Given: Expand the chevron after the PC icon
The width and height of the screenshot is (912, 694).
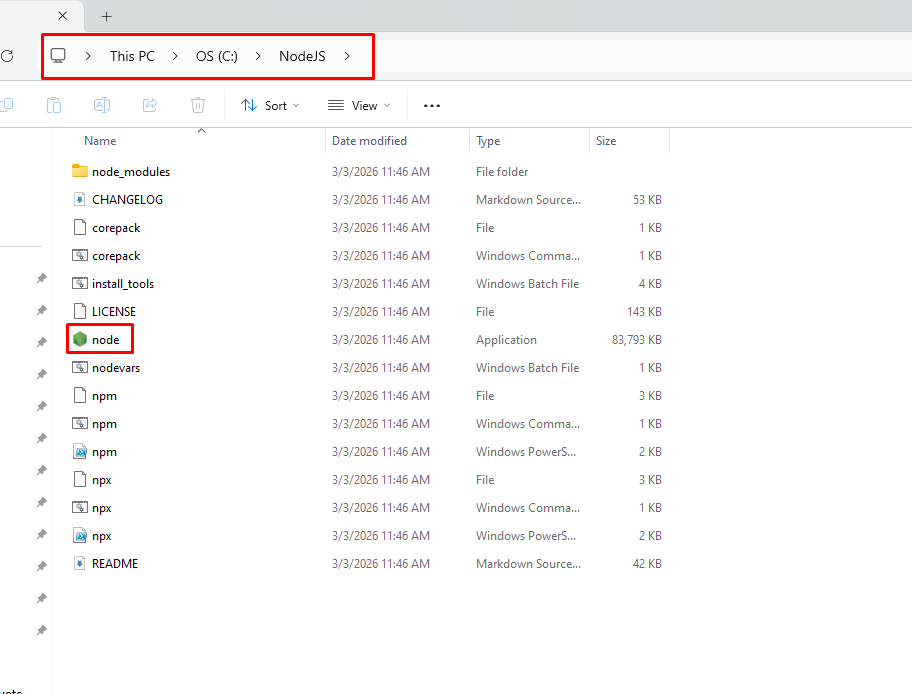Looking at the screenshot, I should point(88,56).
